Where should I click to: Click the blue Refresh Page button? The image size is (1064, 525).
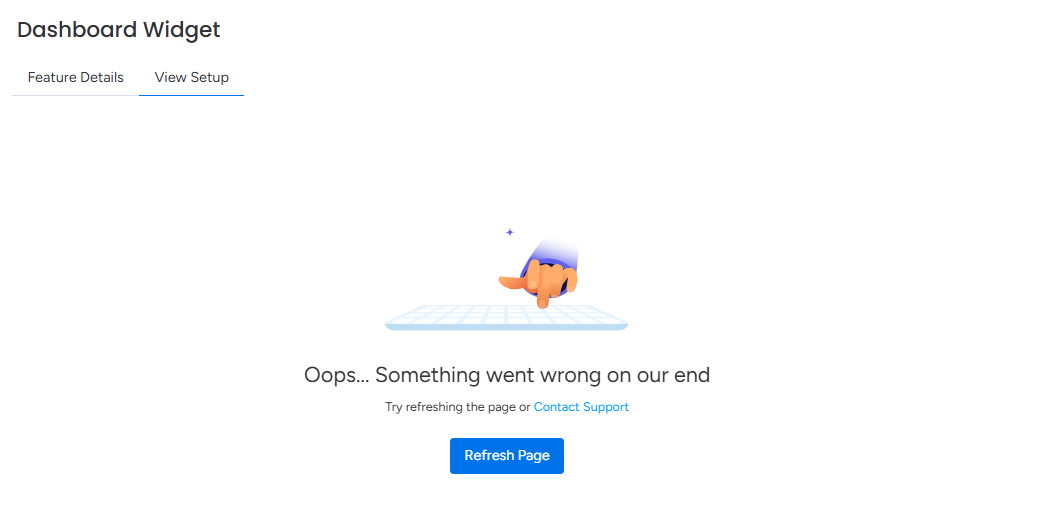pyautogui.click(x=507, y=456)
